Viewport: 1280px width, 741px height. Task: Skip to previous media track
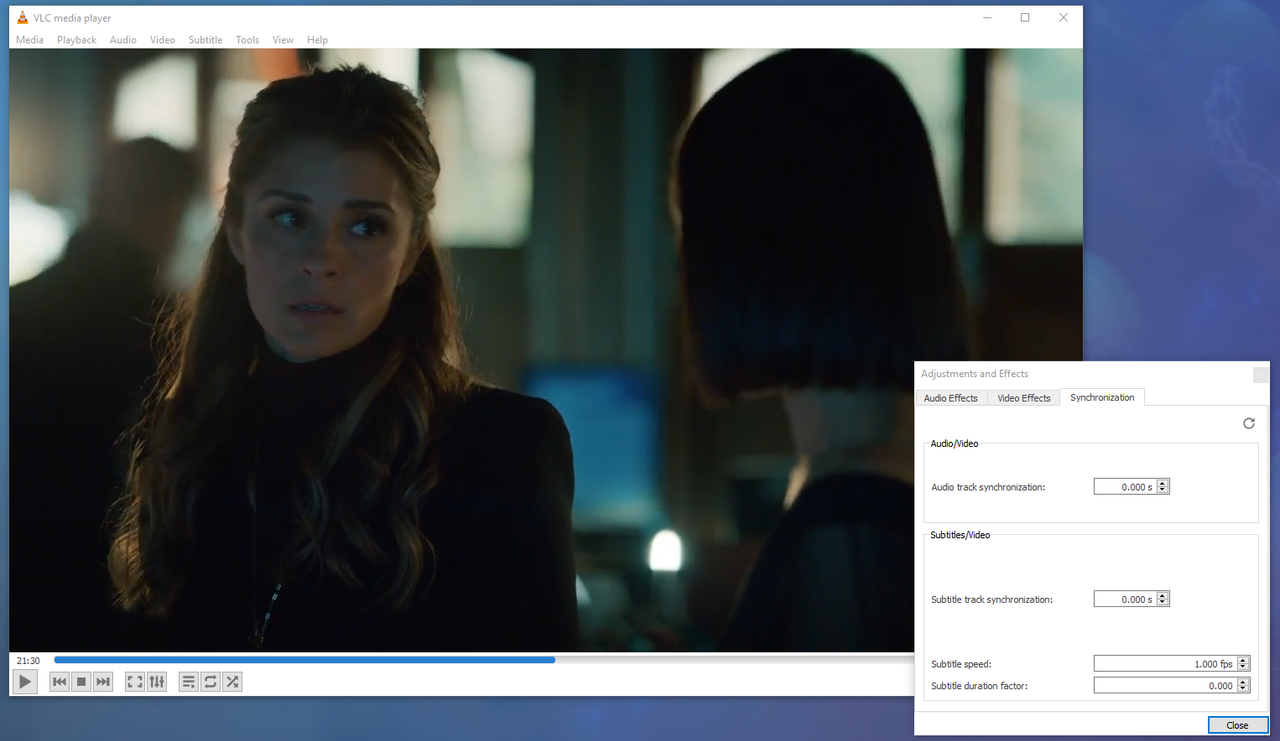coord(59,682)
